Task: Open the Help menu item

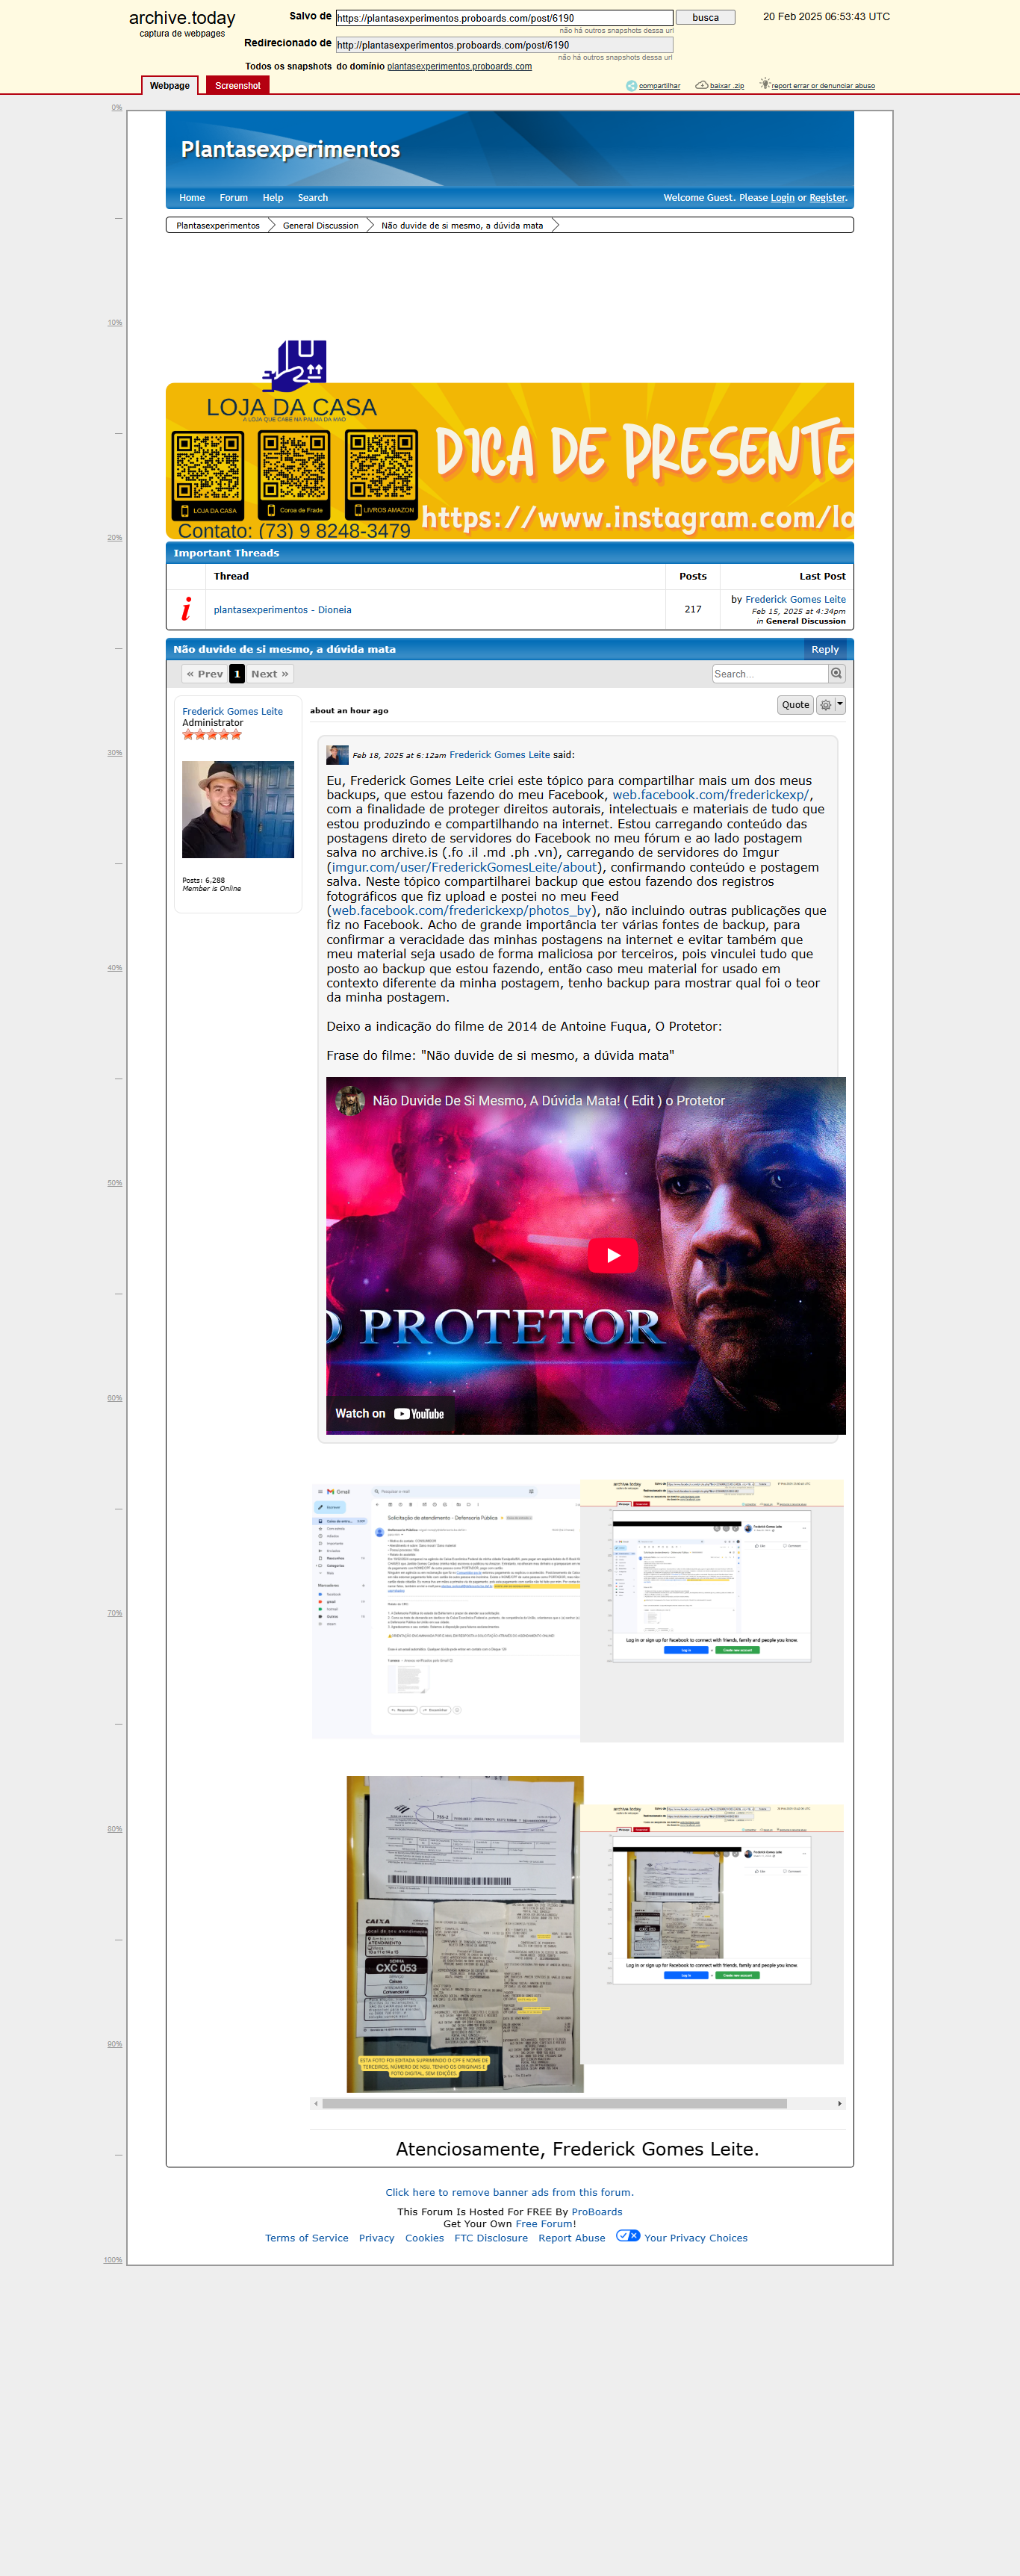Action: pos(273,198)
